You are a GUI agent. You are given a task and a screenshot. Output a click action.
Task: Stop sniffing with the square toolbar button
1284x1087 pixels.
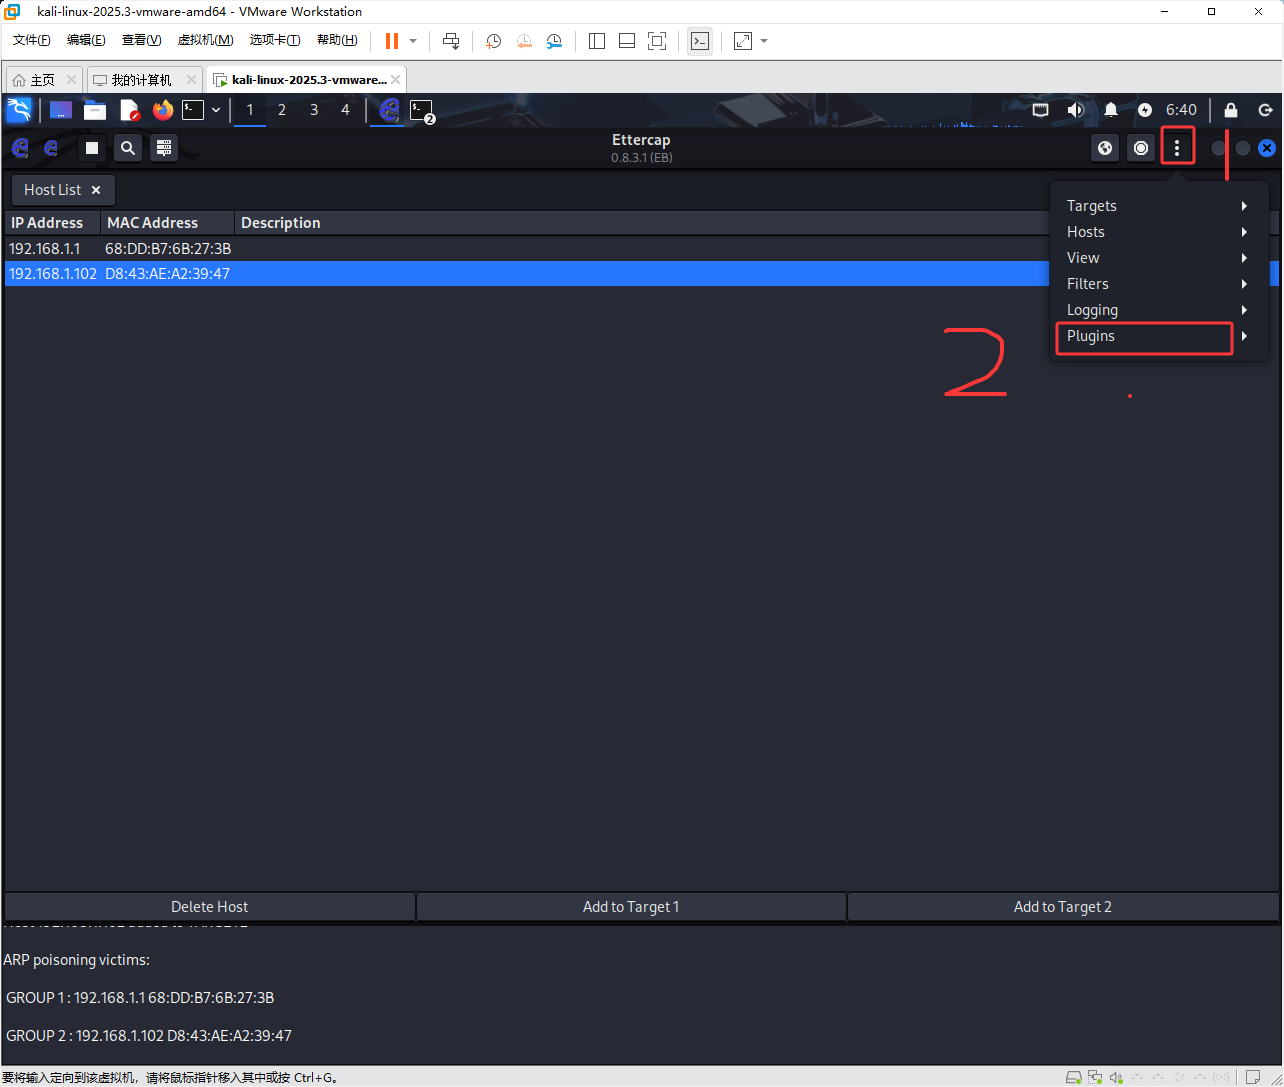(92, 148)
